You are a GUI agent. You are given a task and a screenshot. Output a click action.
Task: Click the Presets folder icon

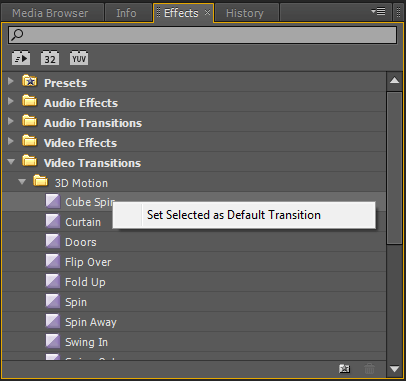point(30,81)
